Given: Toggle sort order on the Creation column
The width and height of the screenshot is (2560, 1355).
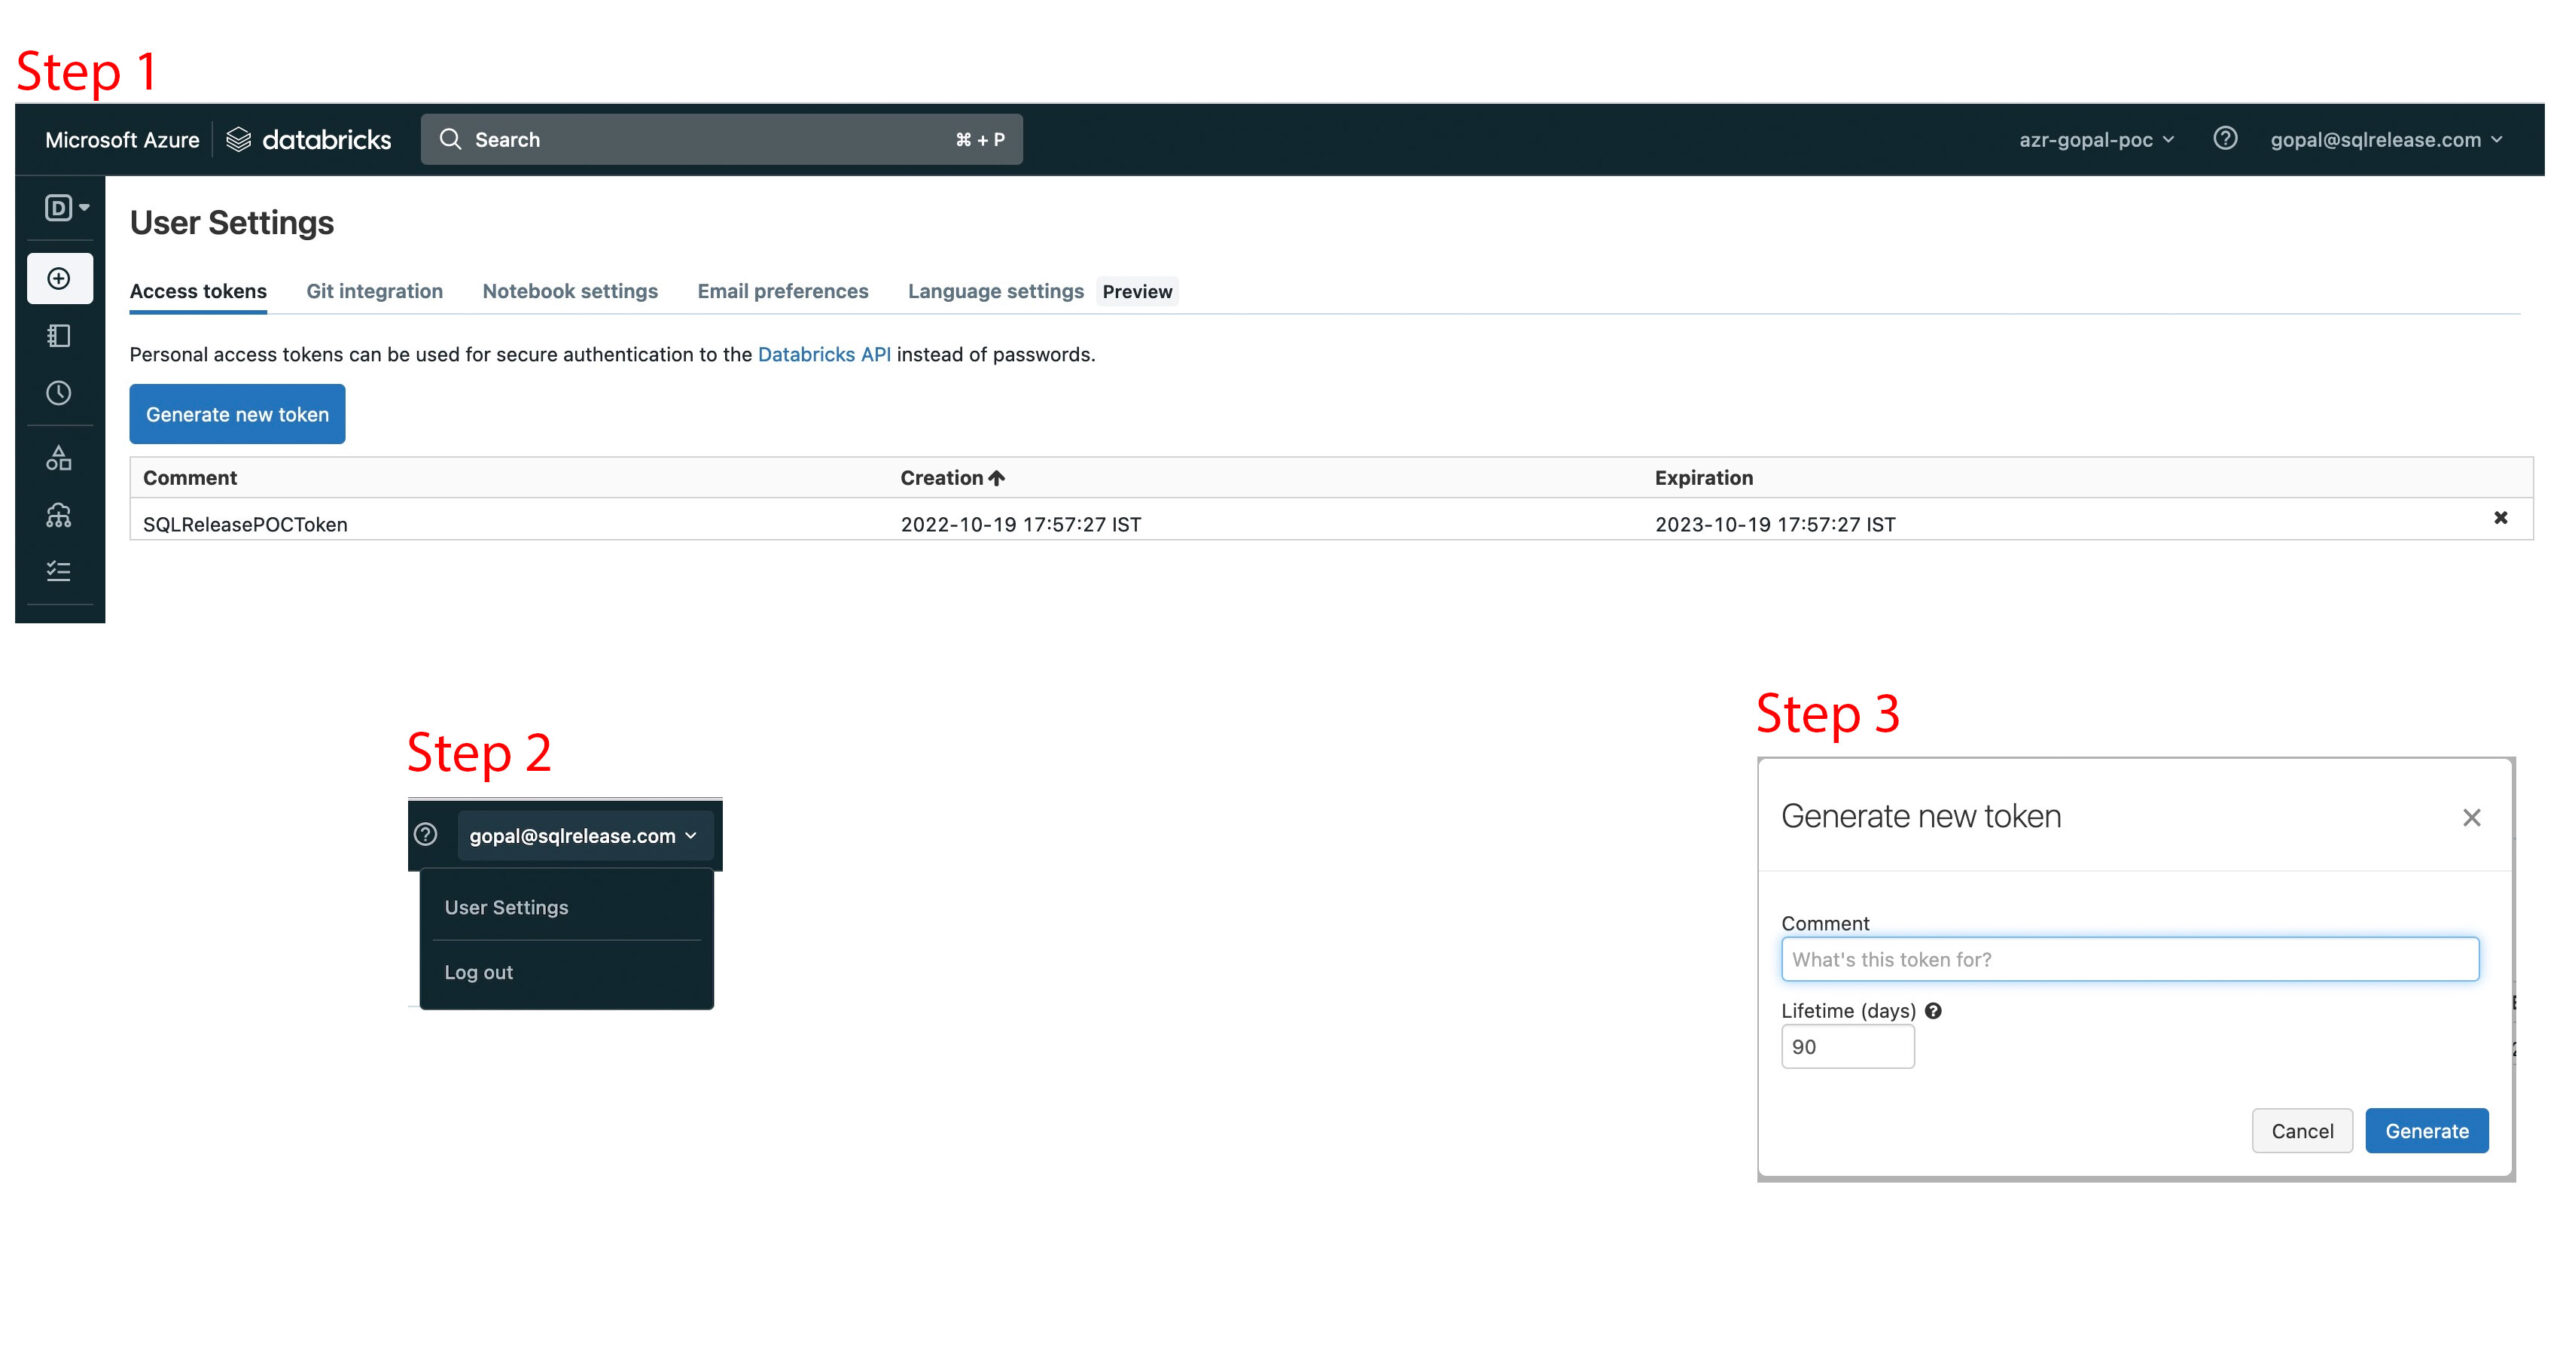Looking at the screenshot, I should 951,478.
